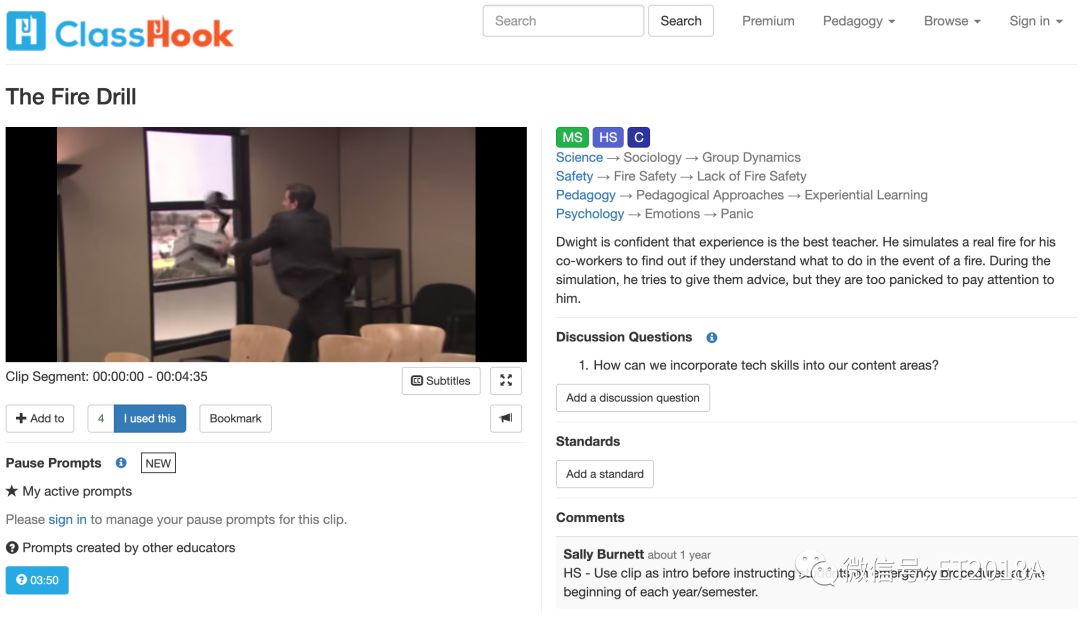Click into the Search input field
This screenshot has height=618, width=1080.
563,21
